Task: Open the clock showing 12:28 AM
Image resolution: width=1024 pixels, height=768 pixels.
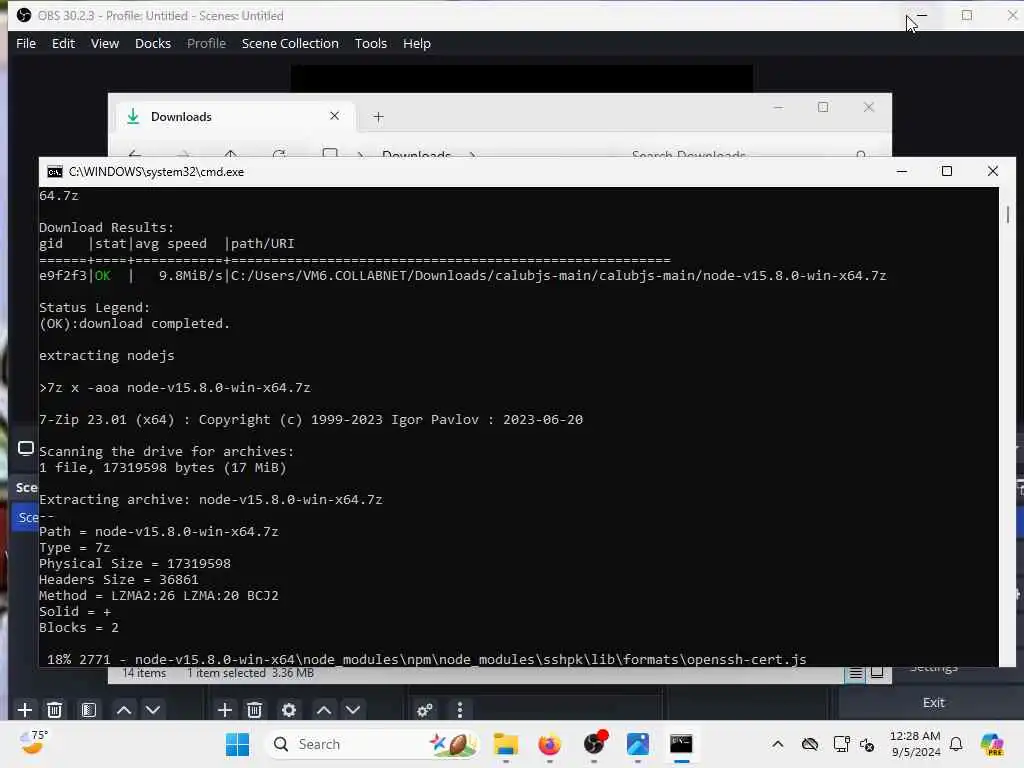Action: (x=915, y=744)
